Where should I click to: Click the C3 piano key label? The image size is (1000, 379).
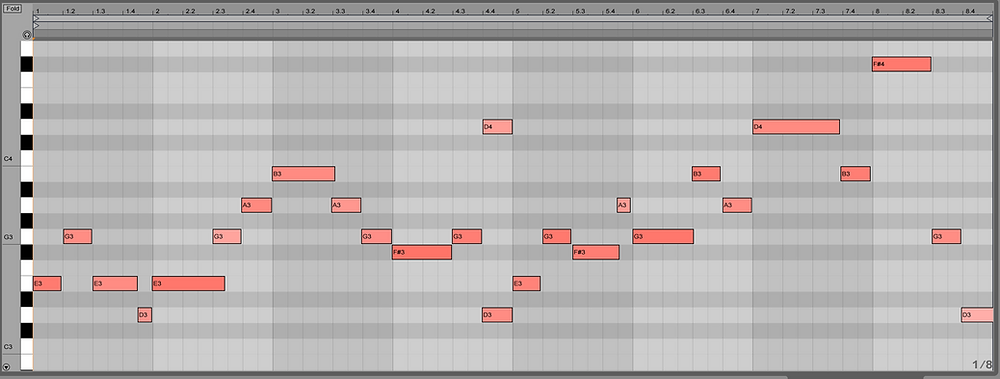(x=8, y=347)
